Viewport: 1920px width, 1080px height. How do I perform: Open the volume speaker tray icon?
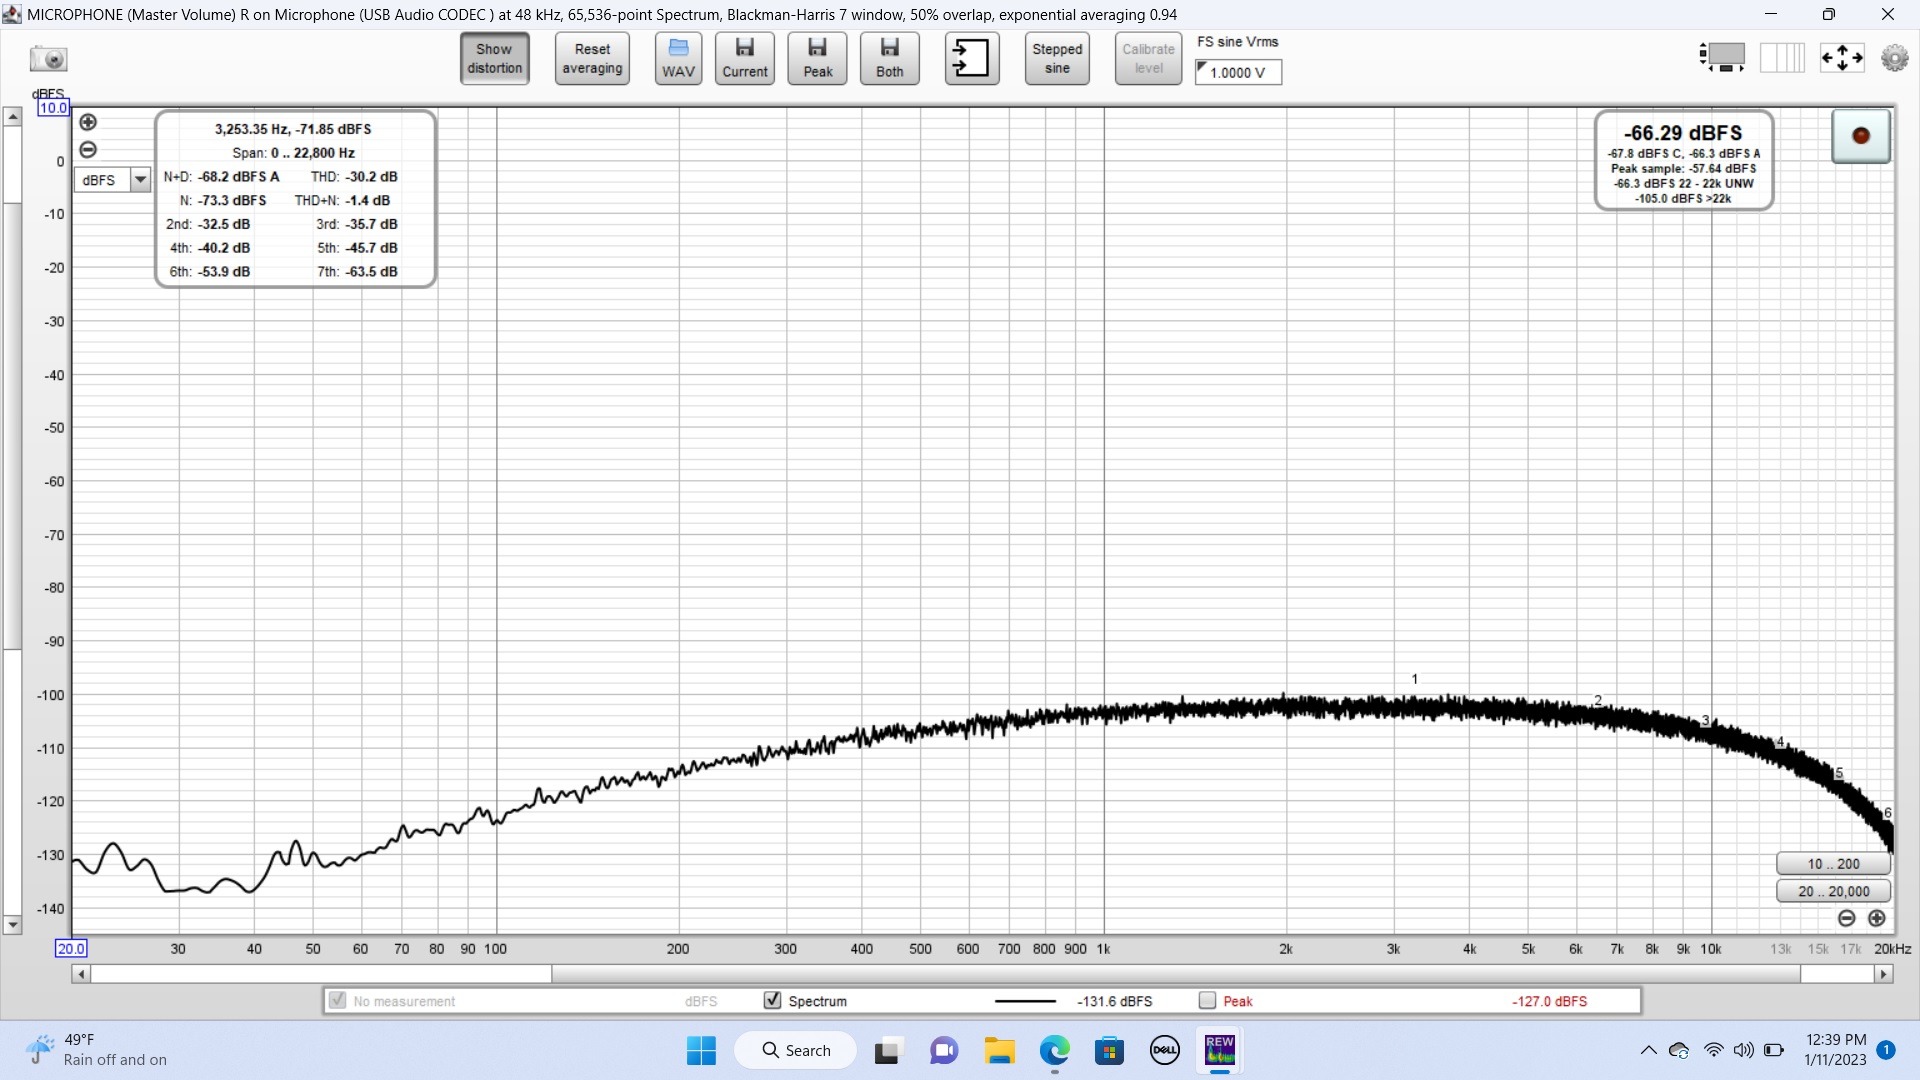click(1743, 1050)
